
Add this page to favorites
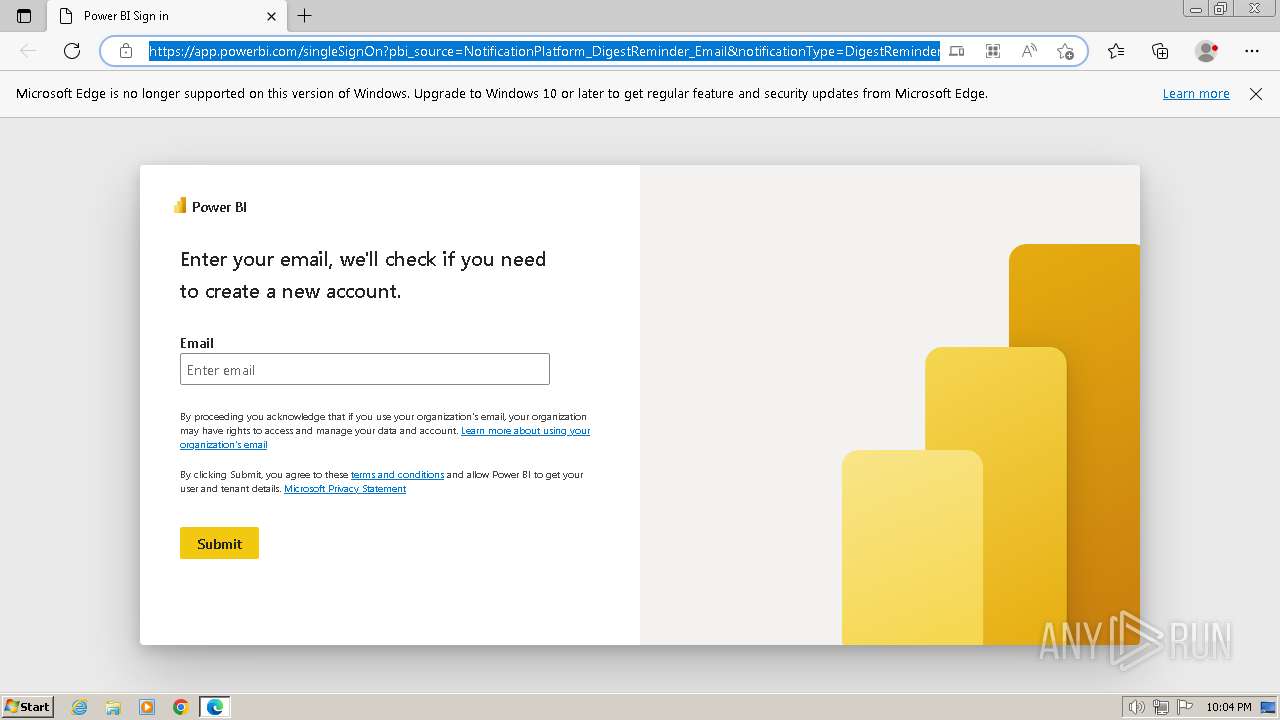pos(1065,51)
